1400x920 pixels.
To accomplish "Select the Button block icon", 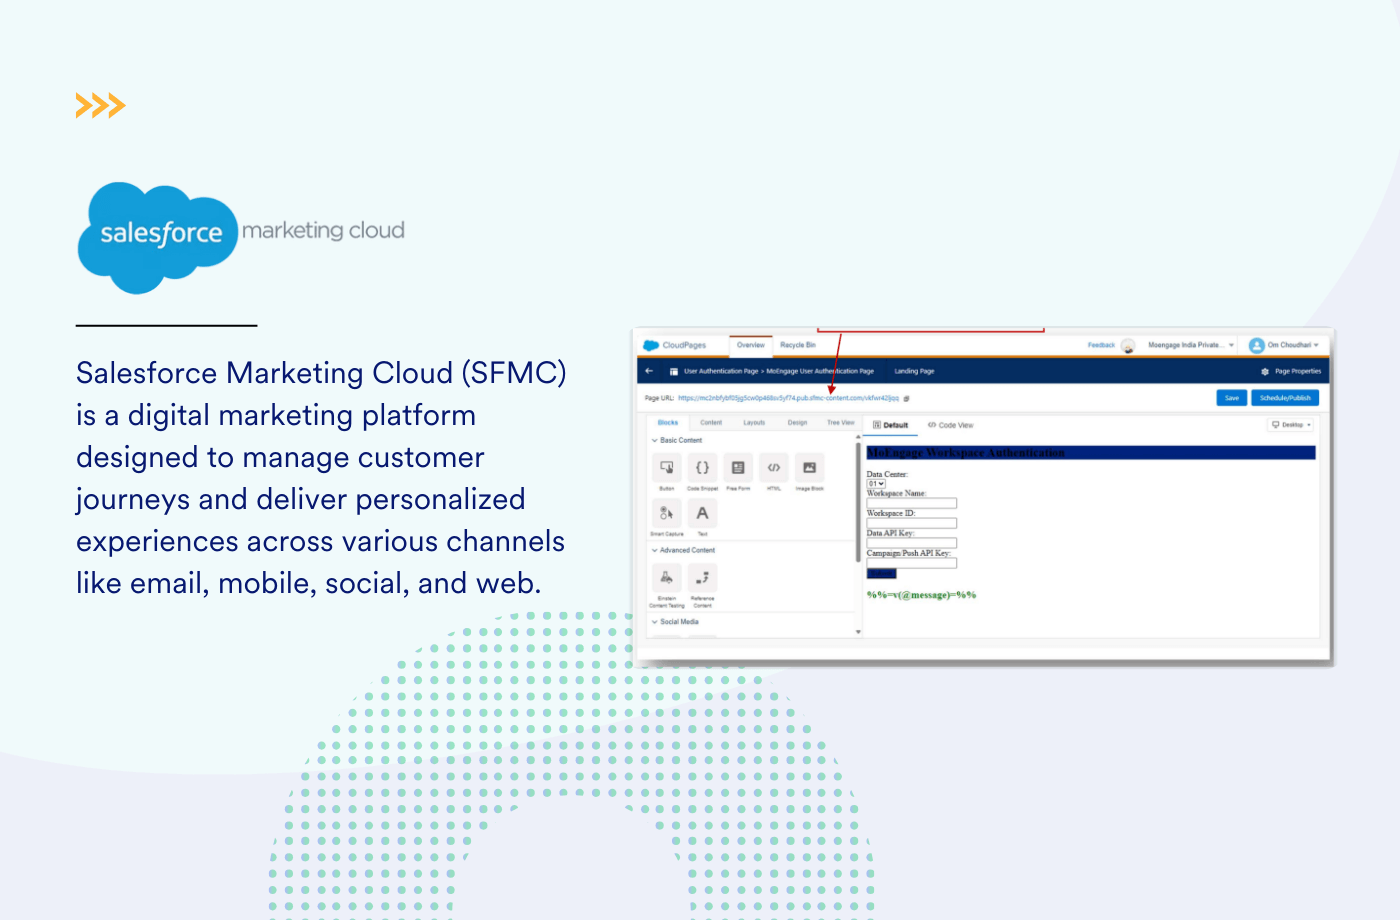I will [667, 468].
